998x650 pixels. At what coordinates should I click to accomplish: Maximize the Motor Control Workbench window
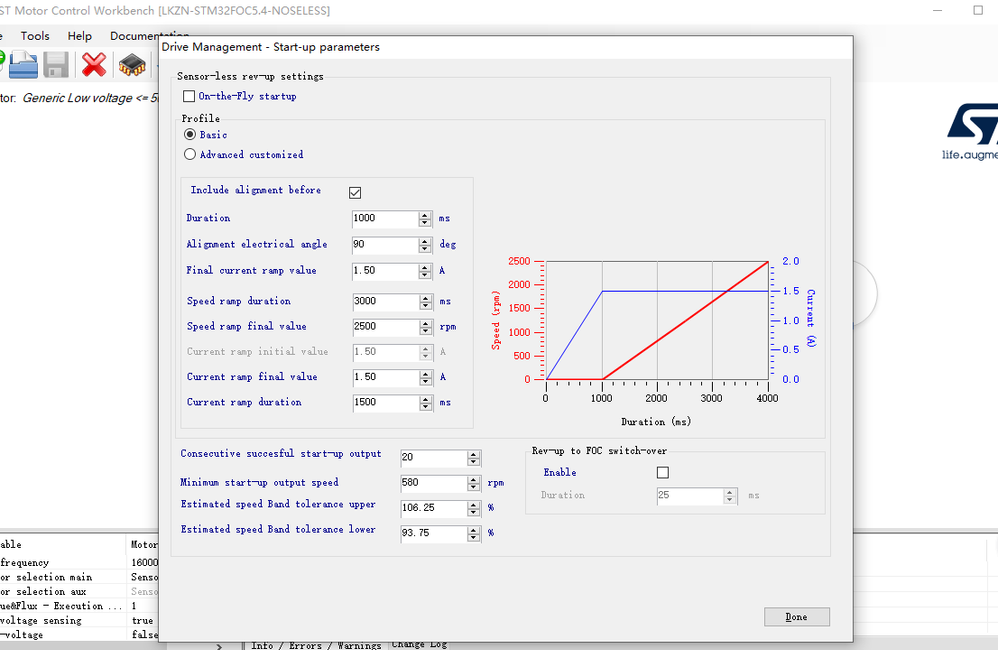pos(978,10)
